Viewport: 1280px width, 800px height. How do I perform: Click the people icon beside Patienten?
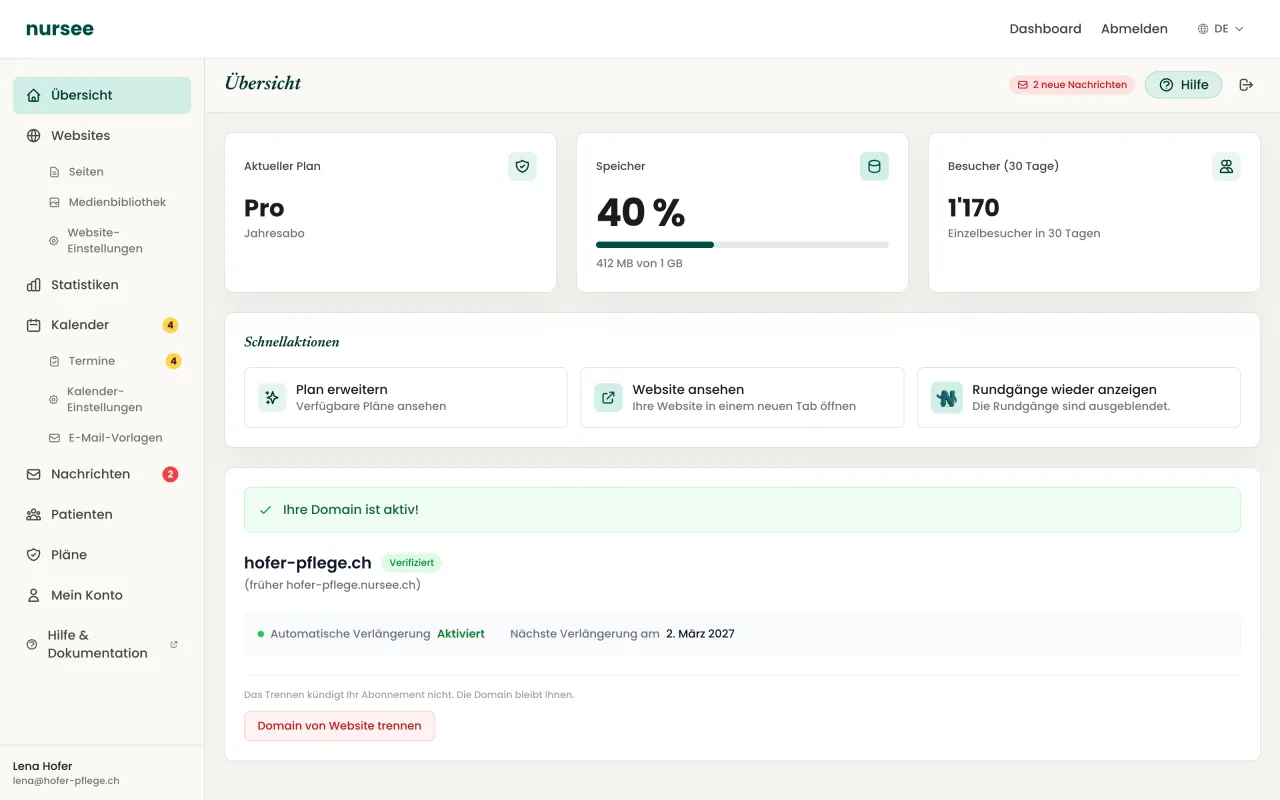[34, 514]
